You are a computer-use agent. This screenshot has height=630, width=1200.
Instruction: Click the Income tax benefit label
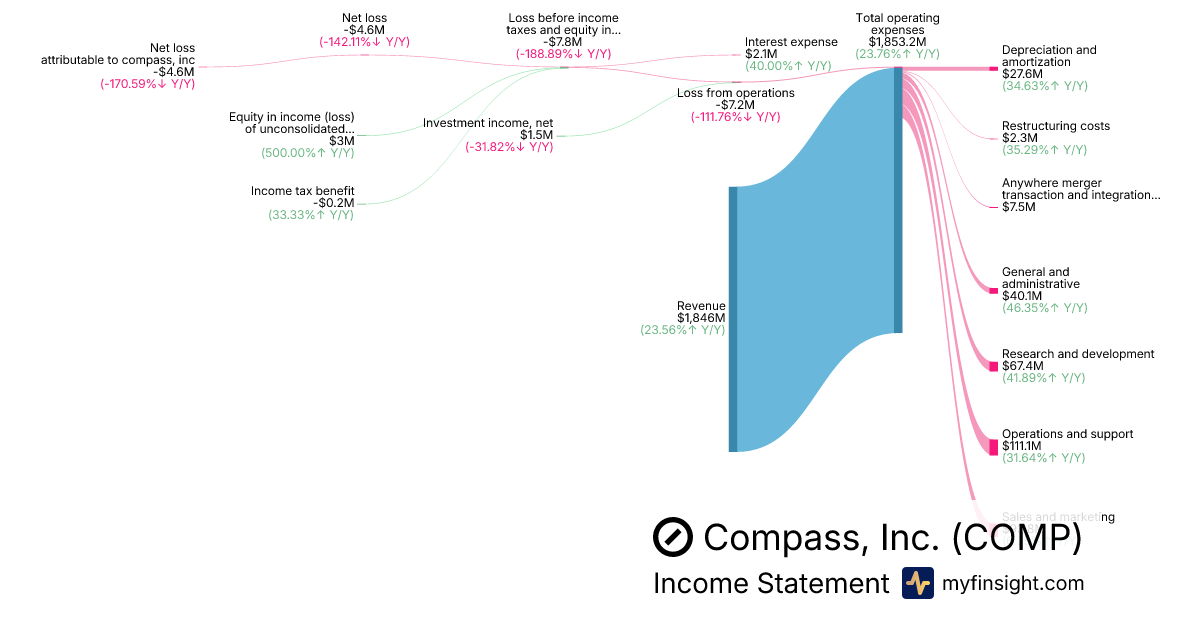click(302, 191)
